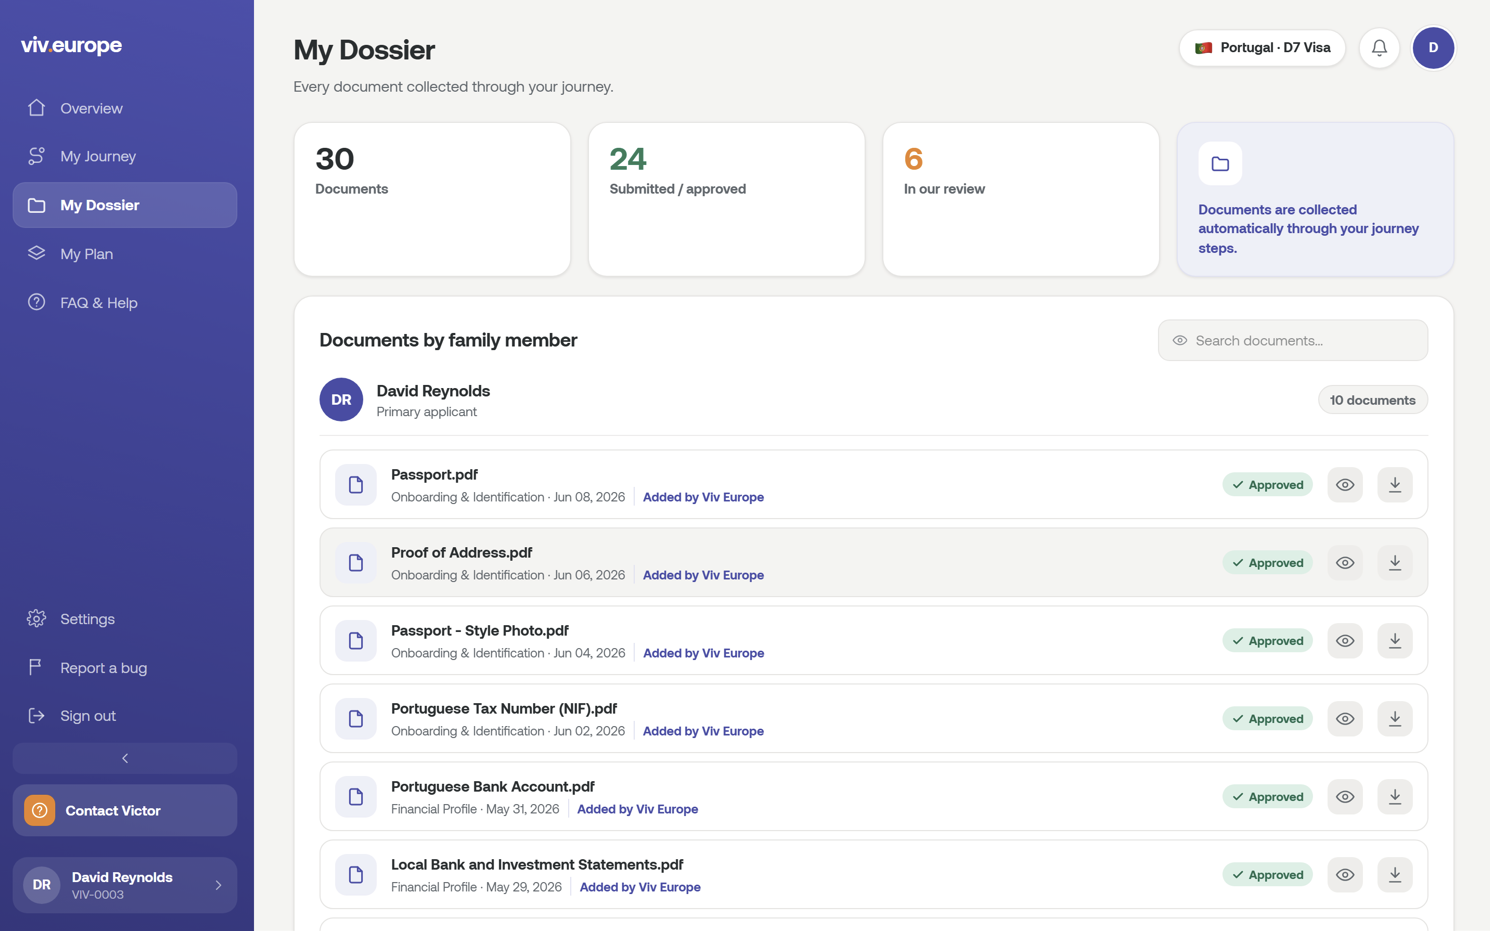Click Report a bug
1490x931 pixels.
point(125,668)
